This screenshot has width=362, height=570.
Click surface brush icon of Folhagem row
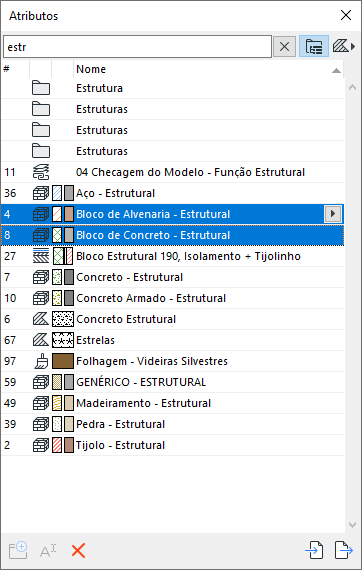tap(41, 361)
